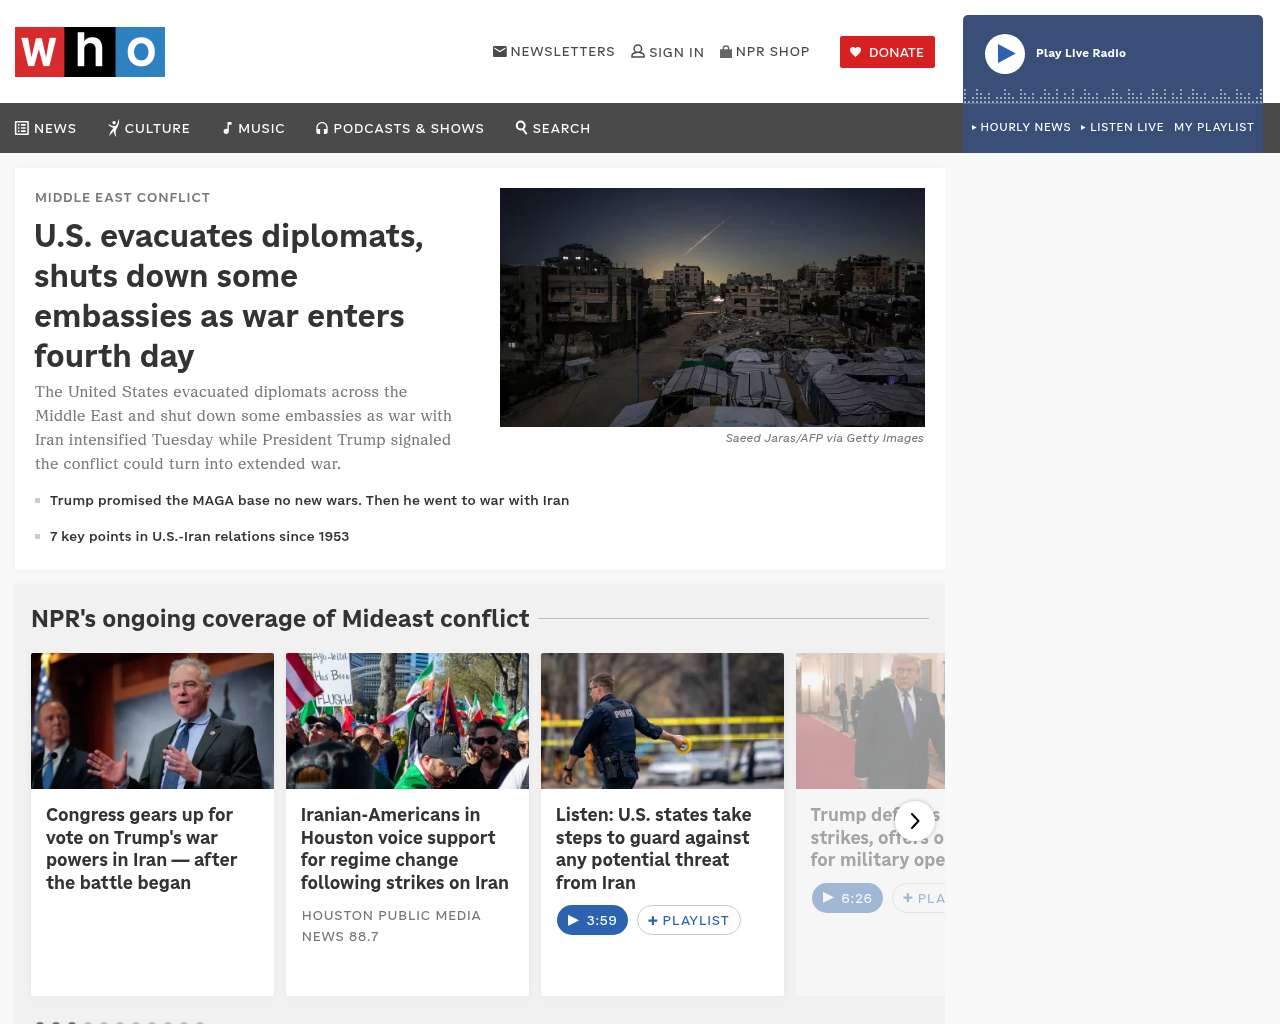The image size is (1280, 1024).
Task: Open the Culture section menu
Action: pyautogui.click(x=149, y=128)
